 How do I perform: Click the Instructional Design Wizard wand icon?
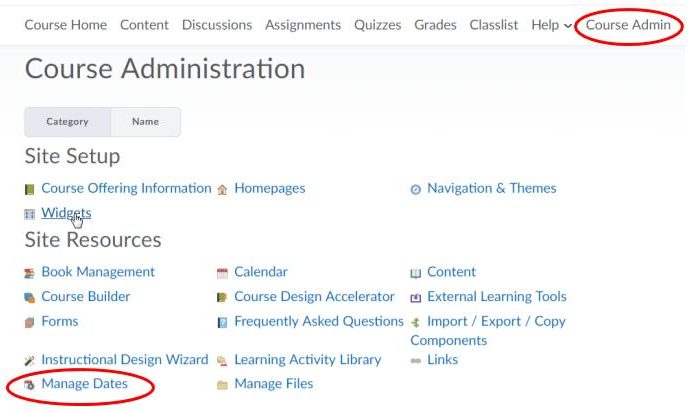[30, 360]
